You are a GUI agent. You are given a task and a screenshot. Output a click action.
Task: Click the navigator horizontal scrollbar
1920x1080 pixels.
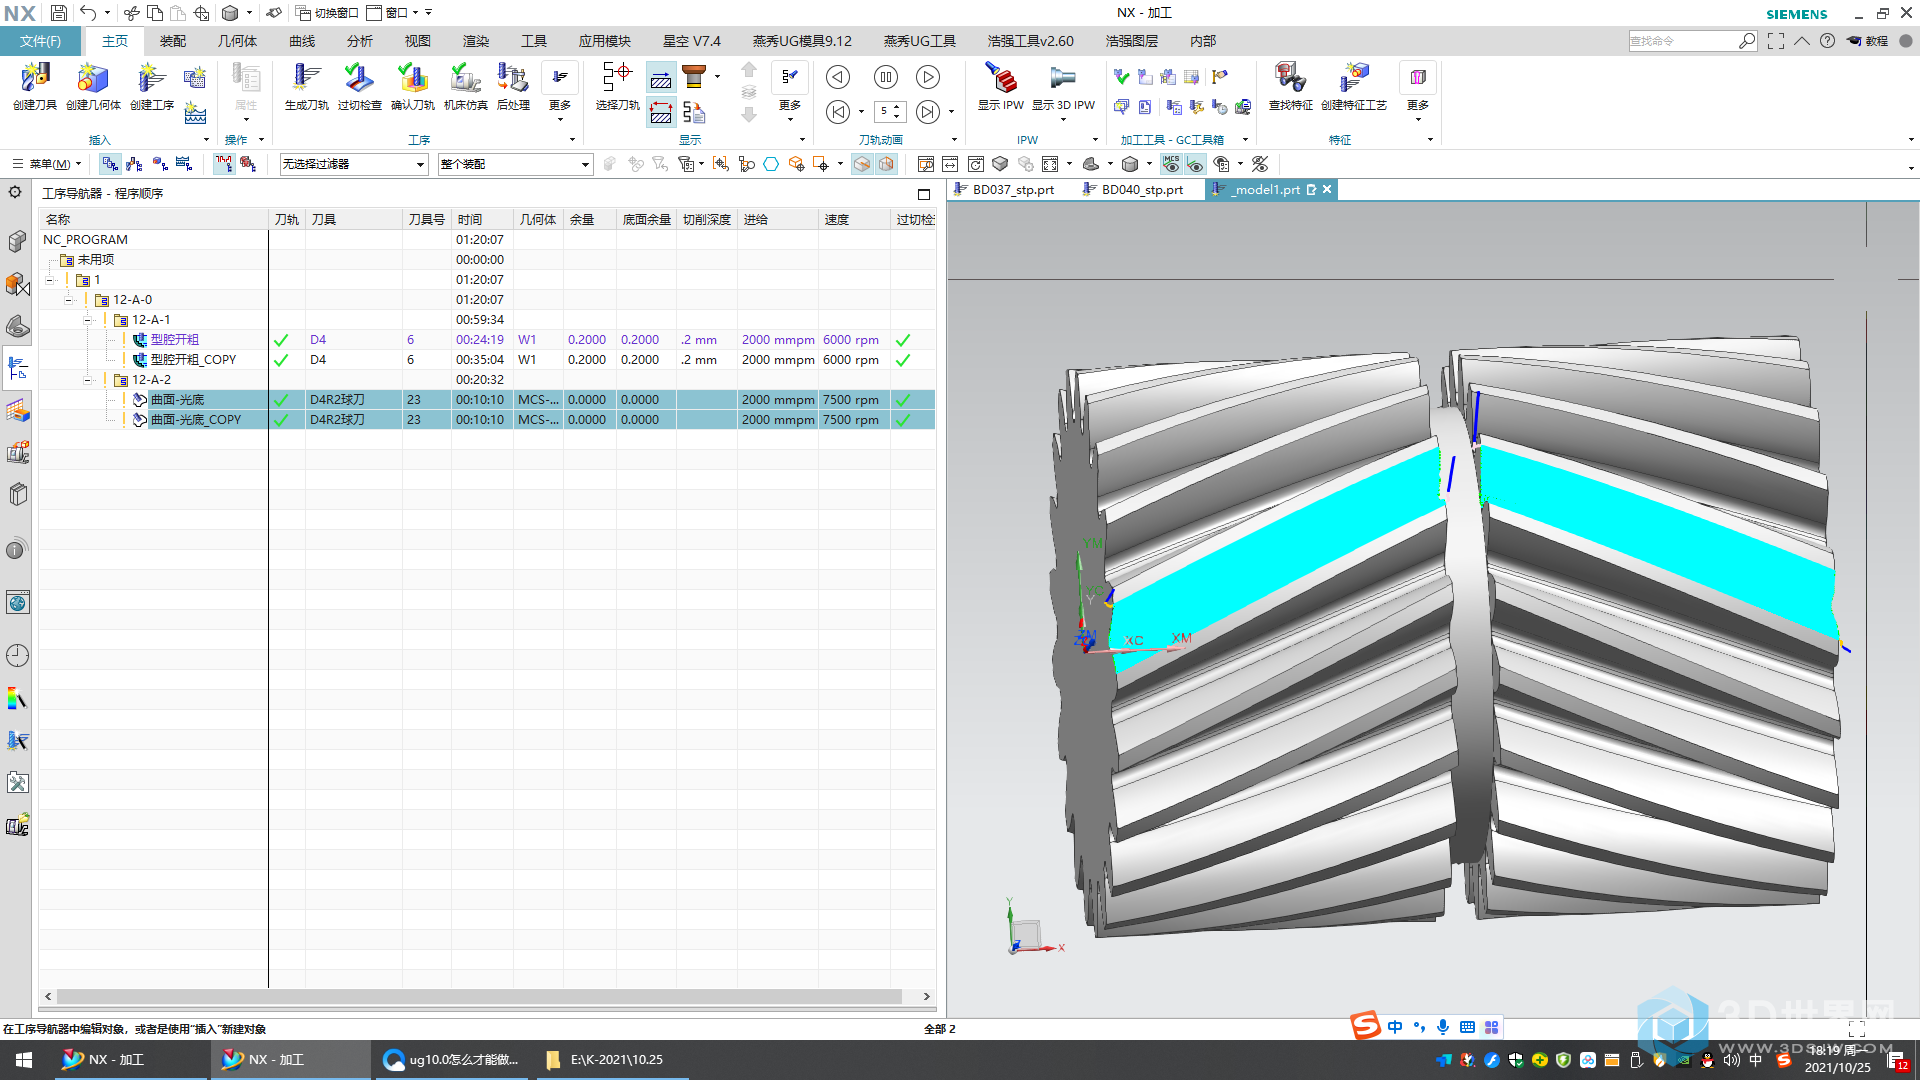[480, 996]
